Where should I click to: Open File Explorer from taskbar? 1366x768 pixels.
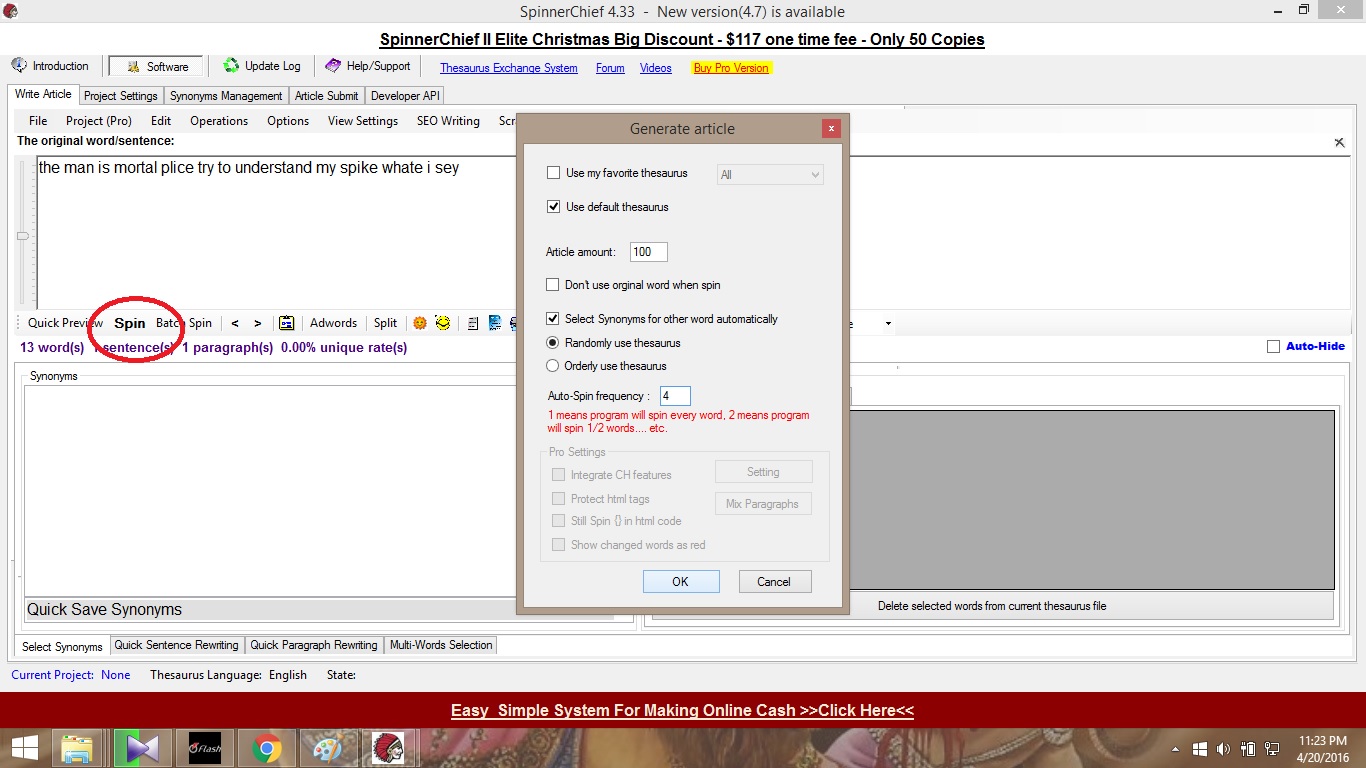(77, 748)
